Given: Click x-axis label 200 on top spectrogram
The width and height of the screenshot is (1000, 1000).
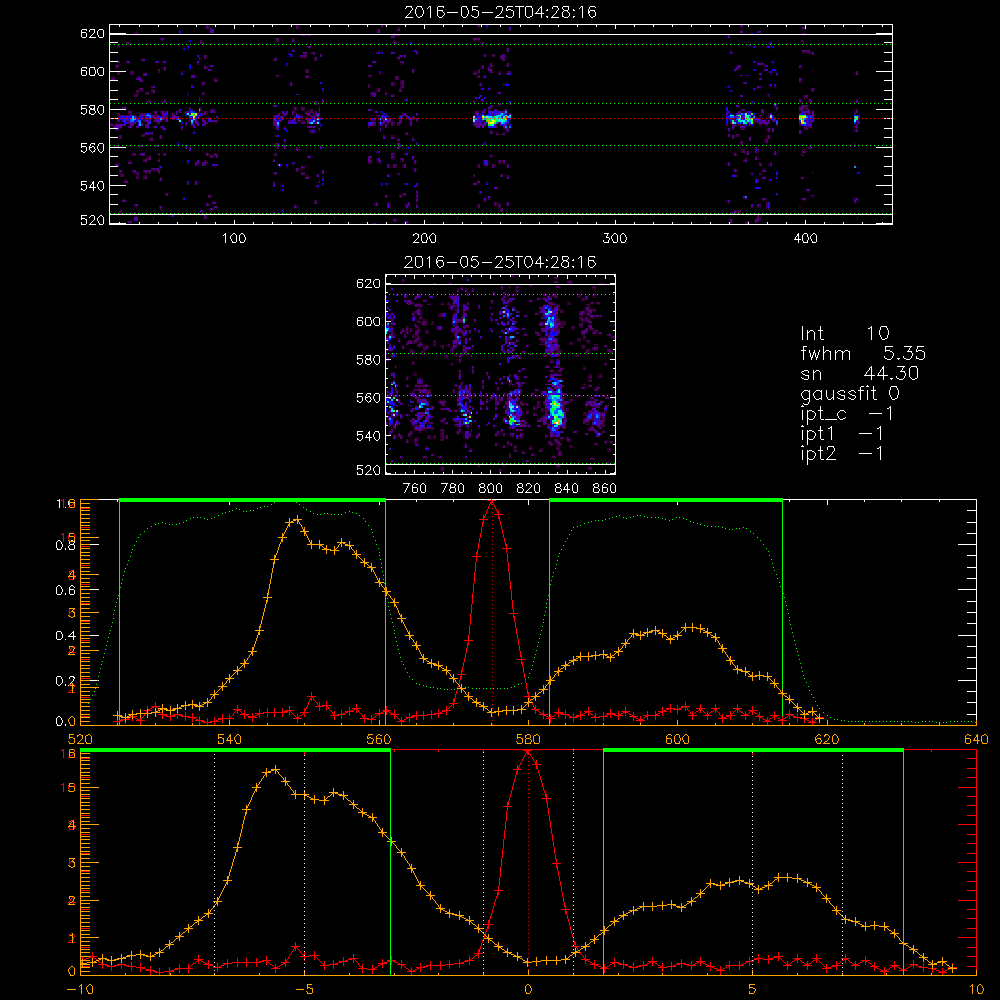Looking at the screenshot, I should 424,238.
